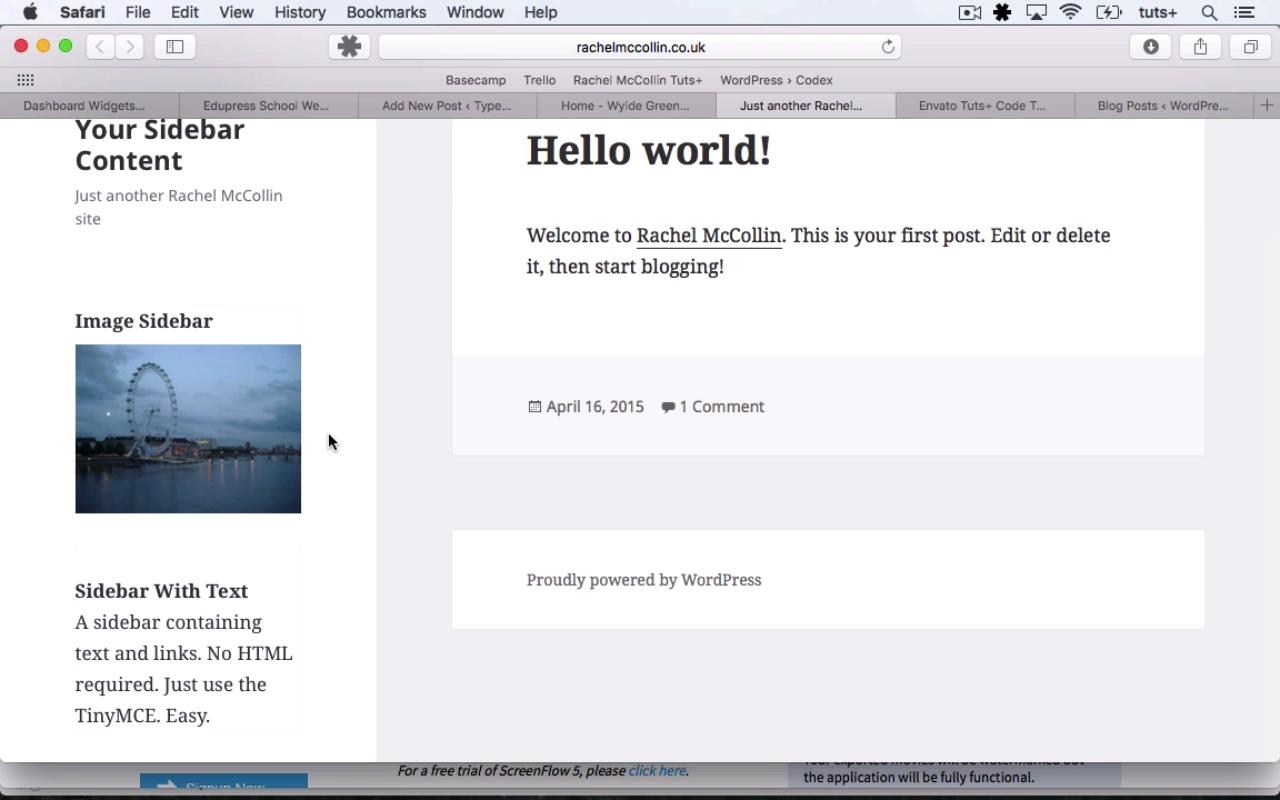
Task: Click the asterisk-shaped menu bar icon
Action: tap(1002, 12)
